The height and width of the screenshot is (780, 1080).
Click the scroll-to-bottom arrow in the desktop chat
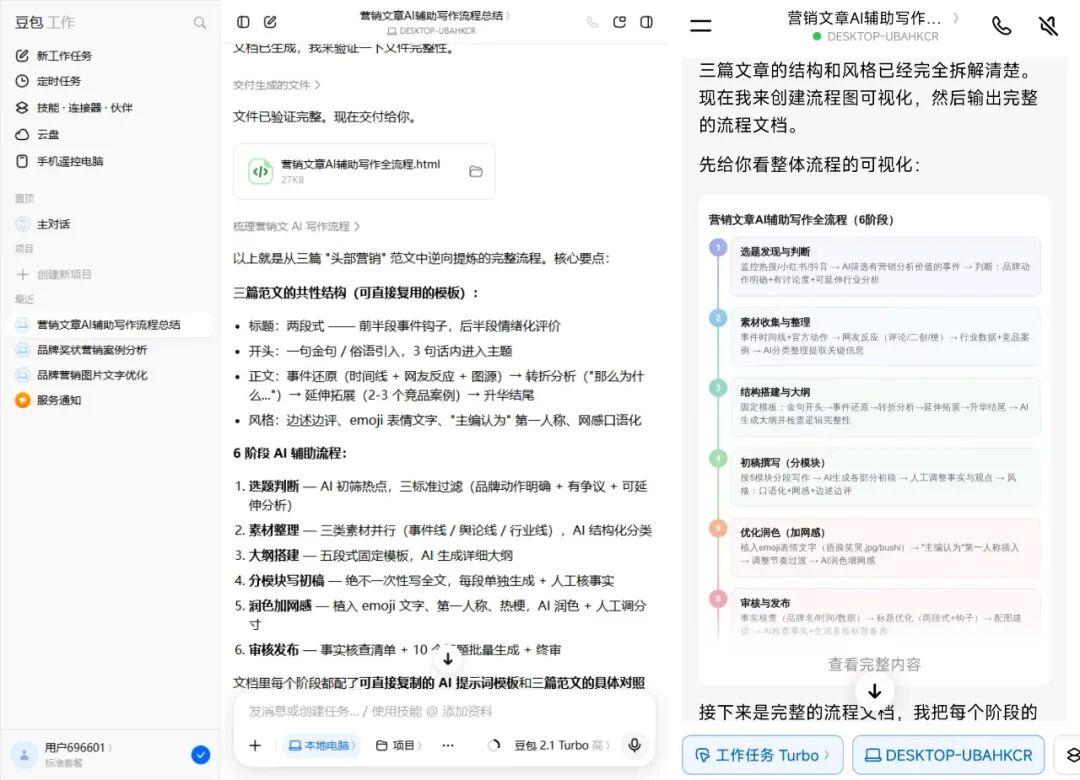(448, 659)
